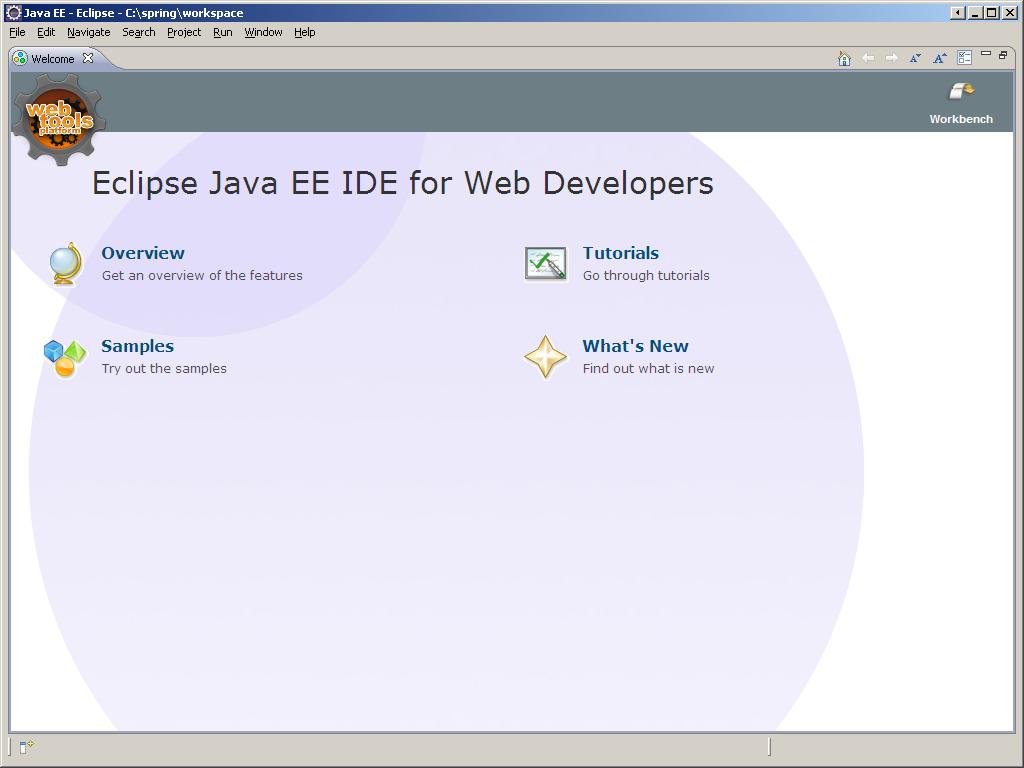The height and width of the screenshot is (768, 1024).
Task: Click the Navigate Back arrow icon
Action: (868, 58)
